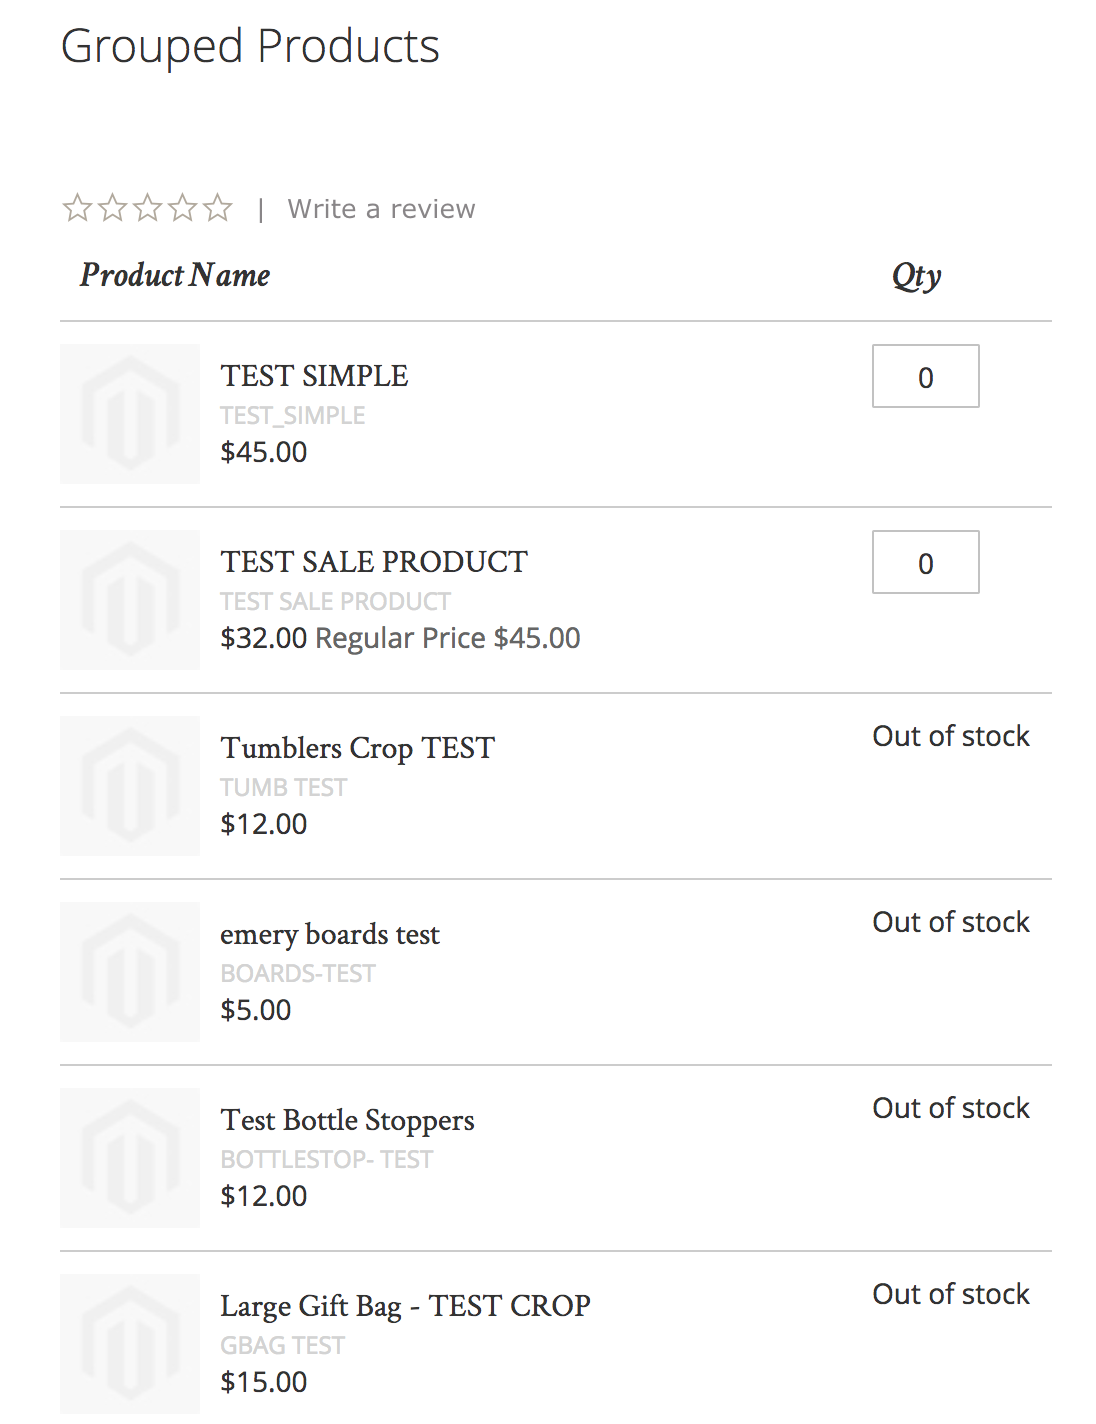This screenshot has width=1096, height=1424.
Task: Click the quantity box for TEST SALE PRODUCT
Action: 925,562
